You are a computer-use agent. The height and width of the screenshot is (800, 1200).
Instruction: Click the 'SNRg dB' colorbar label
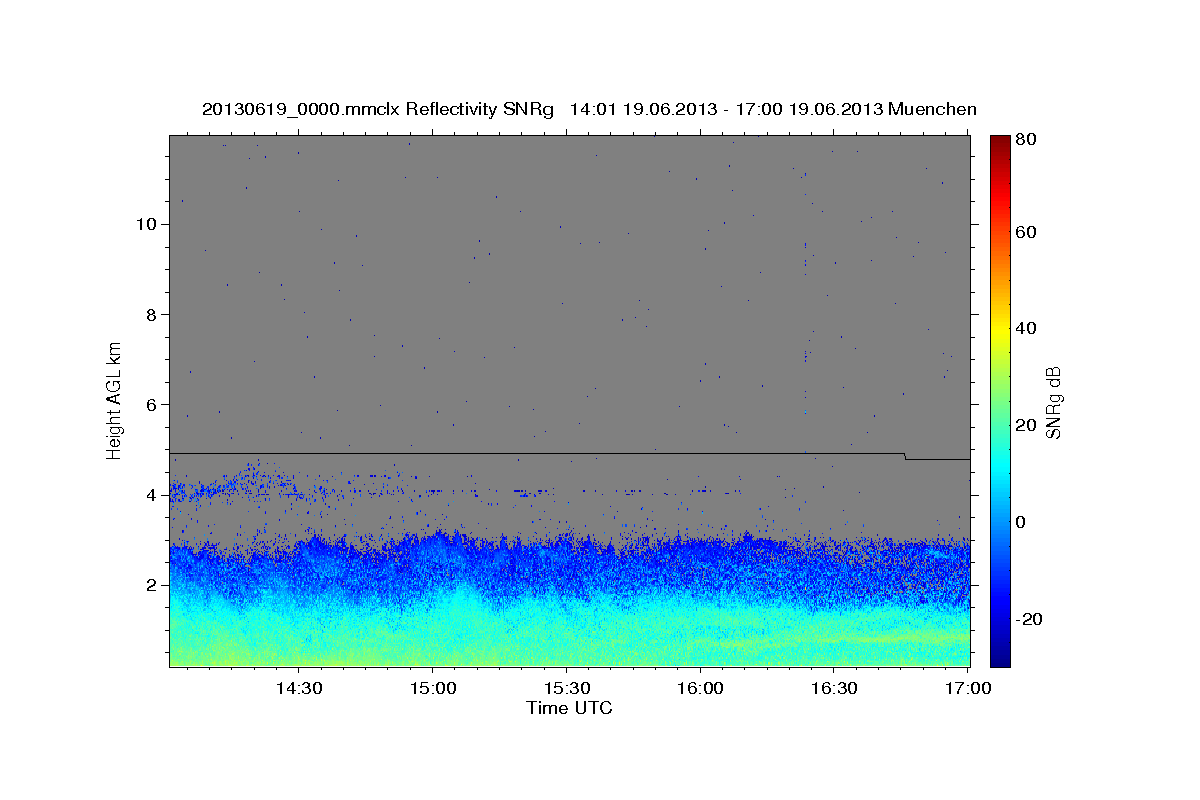coord(1053,403)
